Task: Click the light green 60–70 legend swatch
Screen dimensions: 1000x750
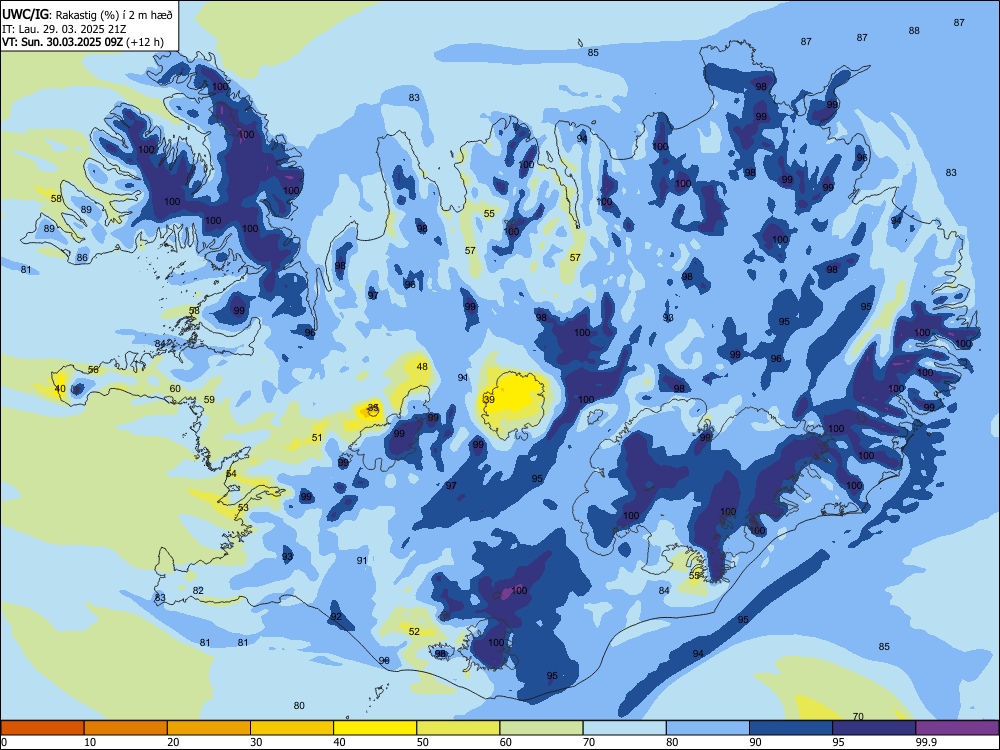Action: [x=541, y=728]
